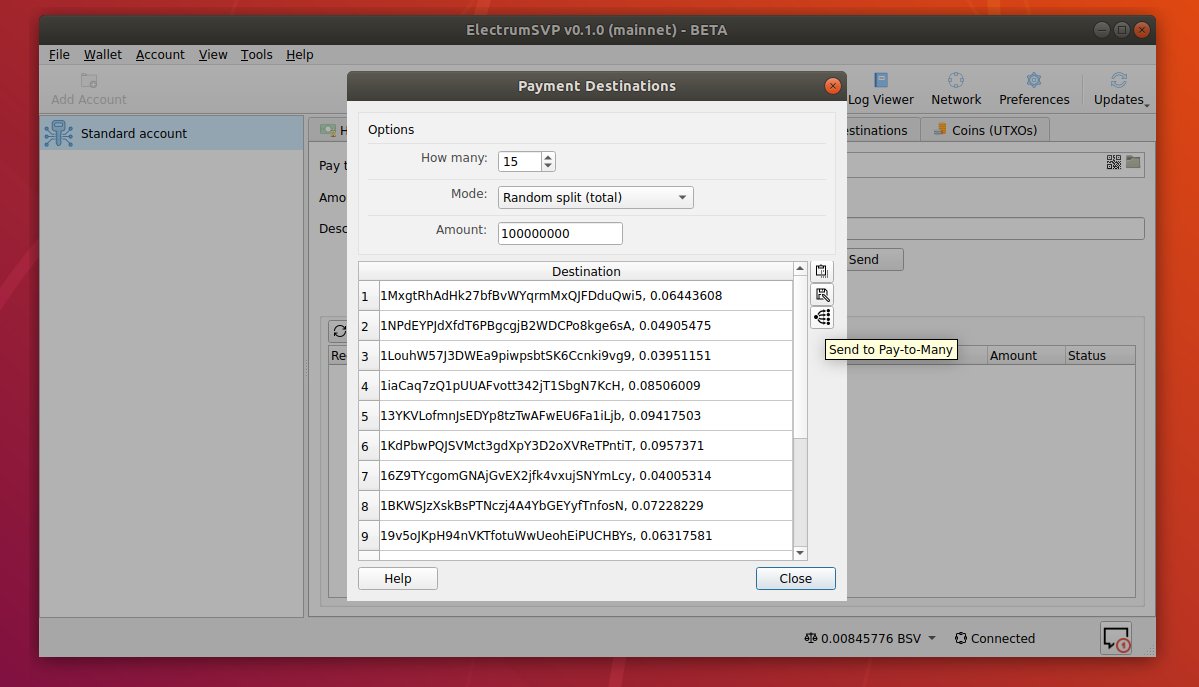Screen dimensions: 1199x687
Task: Click scrollbar up arrow in destination list
Action: (800, 269)
